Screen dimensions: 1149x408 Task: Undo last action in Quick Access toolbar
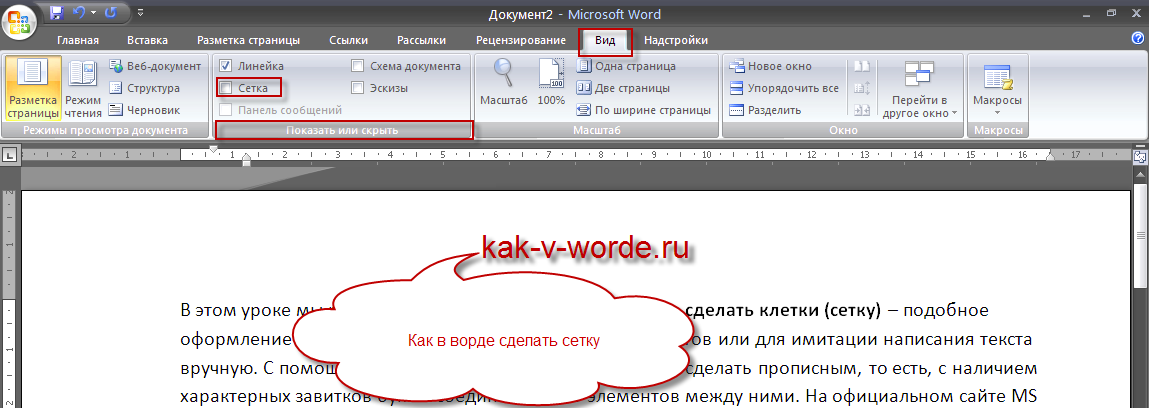(79, 12)
